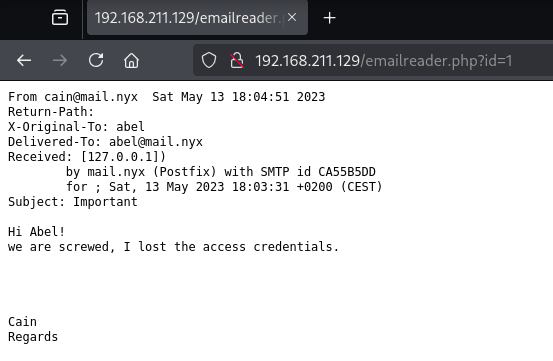Screen dimensions: 553x361
Task: Open the Firefox View tab list icon
Action: pos(60,18)
